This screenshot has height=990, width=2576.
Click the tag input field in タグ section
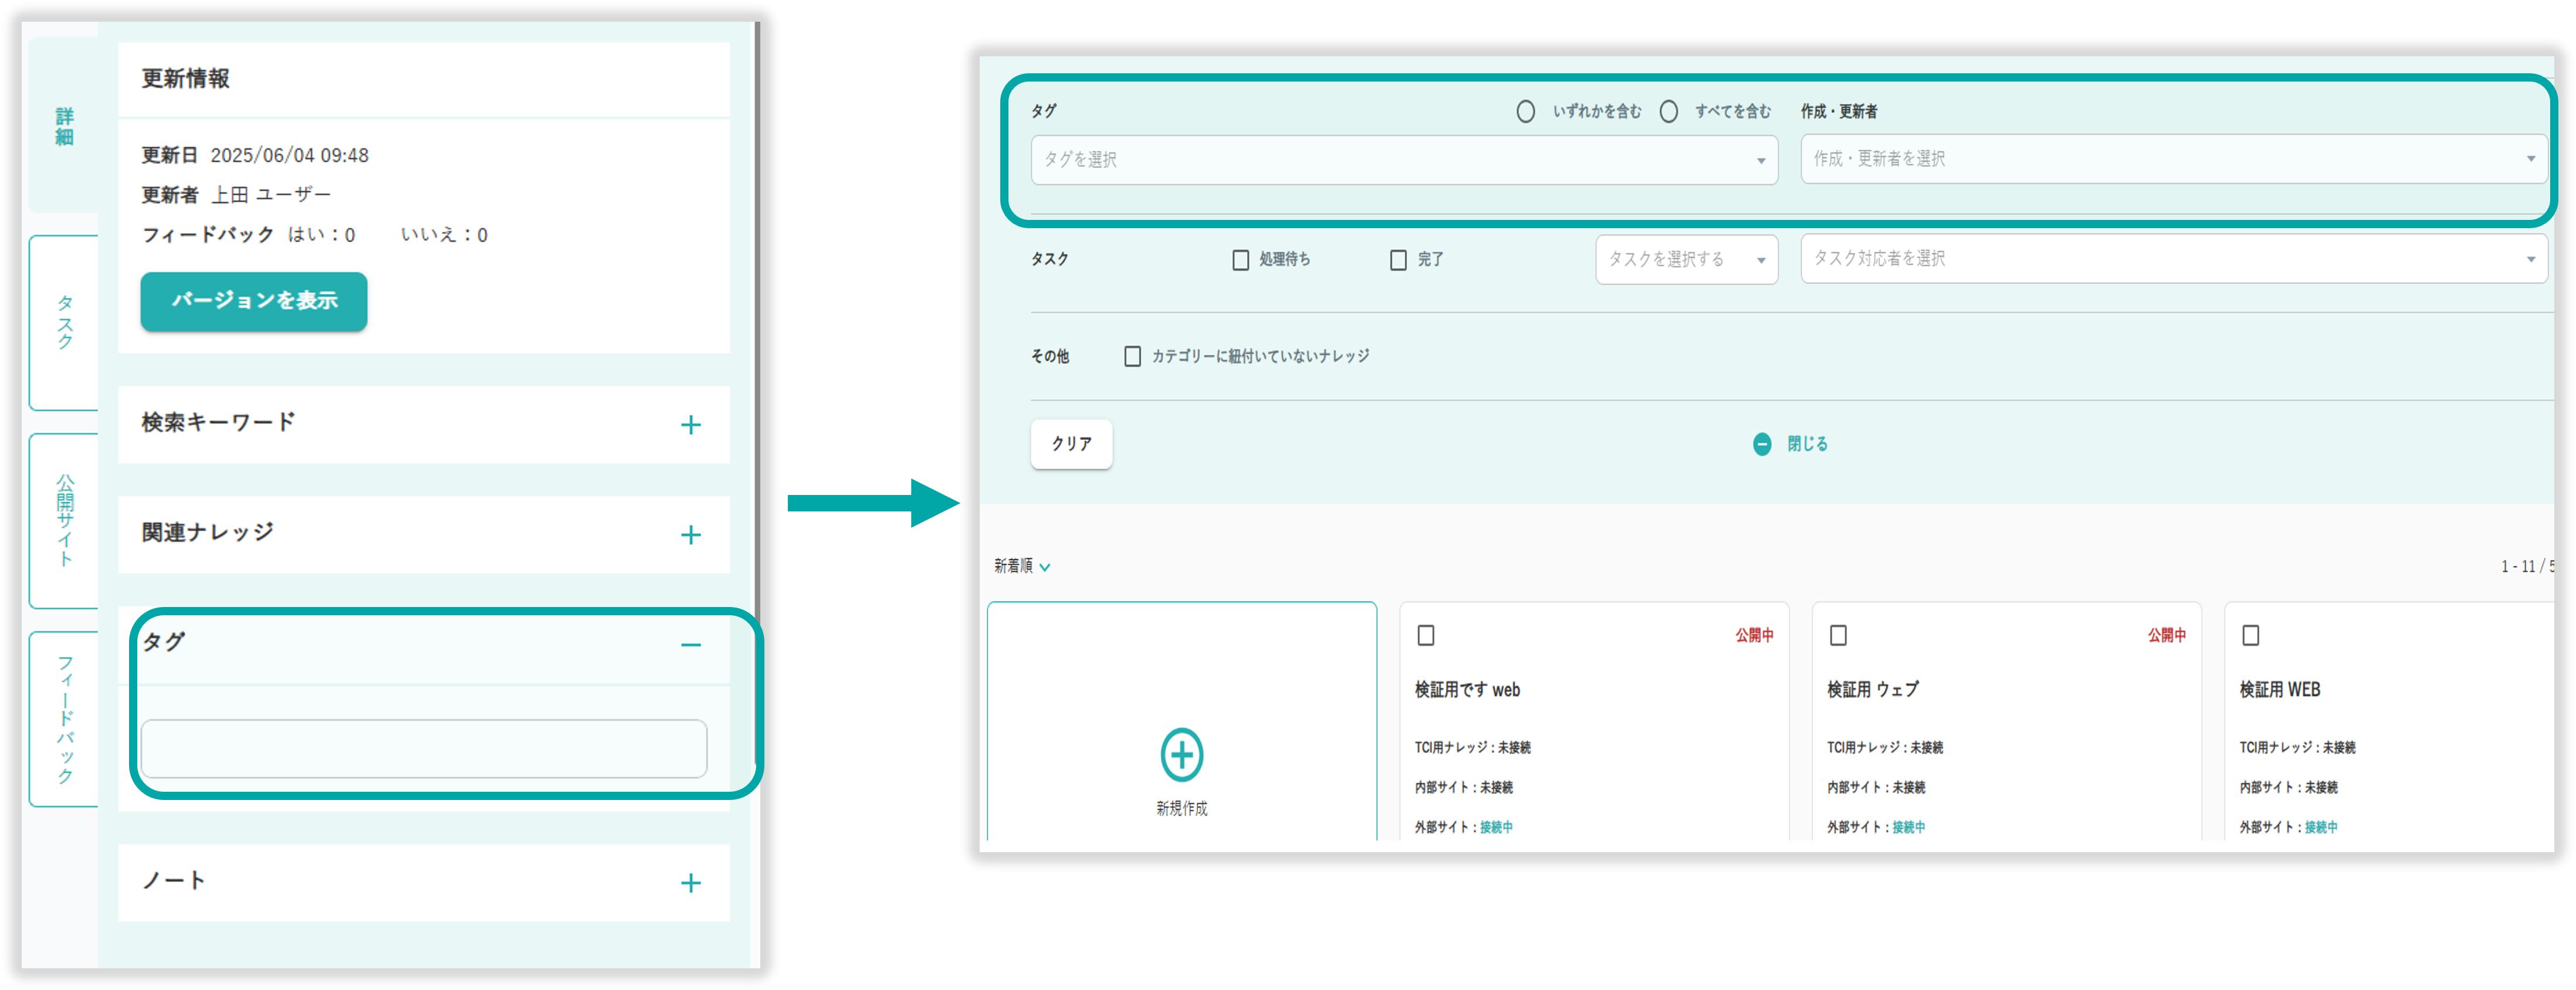coord(423,749)
